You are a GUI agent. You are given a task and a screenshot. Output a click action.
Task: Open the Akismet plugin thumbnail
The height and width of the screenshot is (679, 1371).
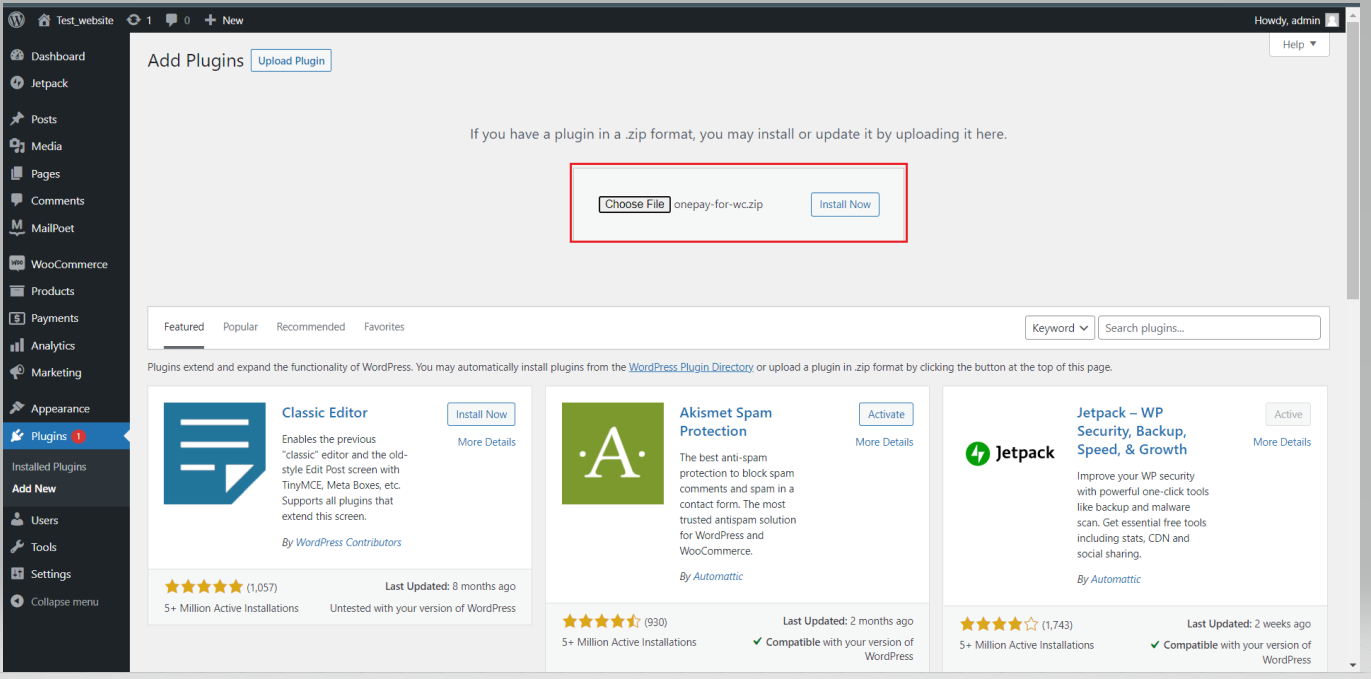click(x=613, y=453)
